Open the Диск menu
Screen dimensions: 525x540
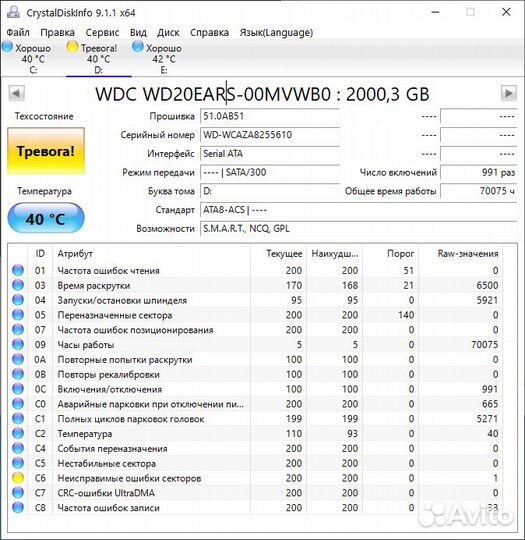tap(168, 32)
